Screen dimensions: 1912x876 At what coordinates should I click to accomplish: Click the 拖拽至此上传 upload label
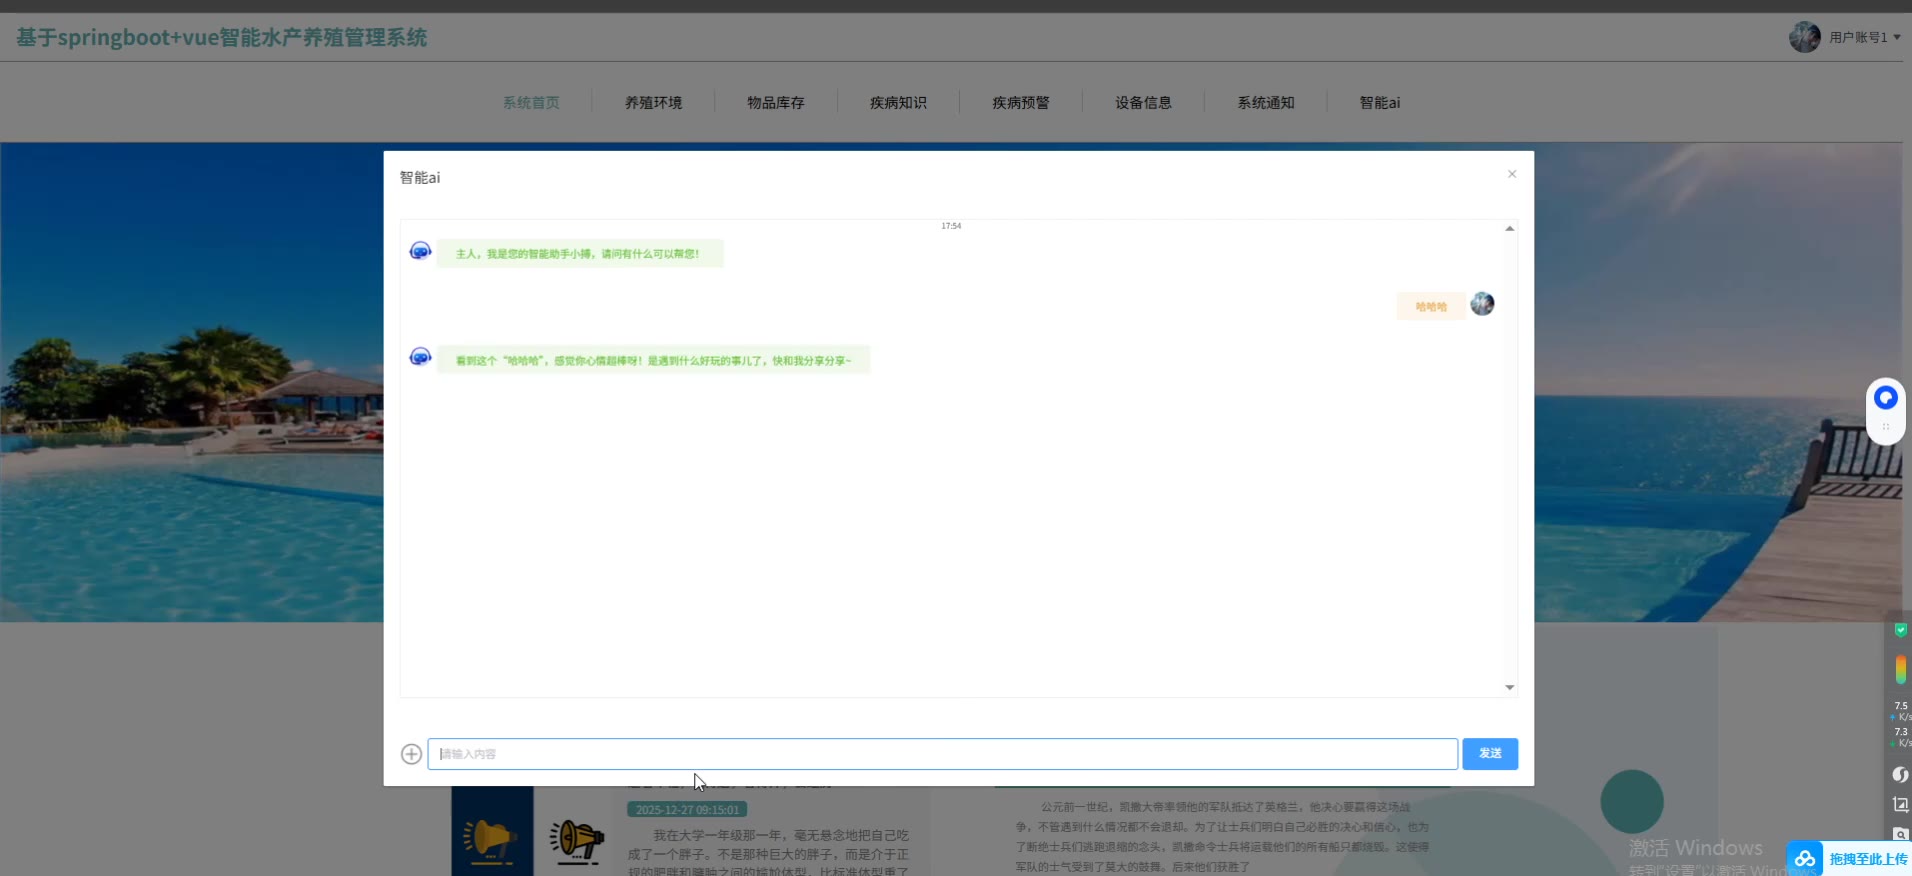click(x=1868, y=859)
